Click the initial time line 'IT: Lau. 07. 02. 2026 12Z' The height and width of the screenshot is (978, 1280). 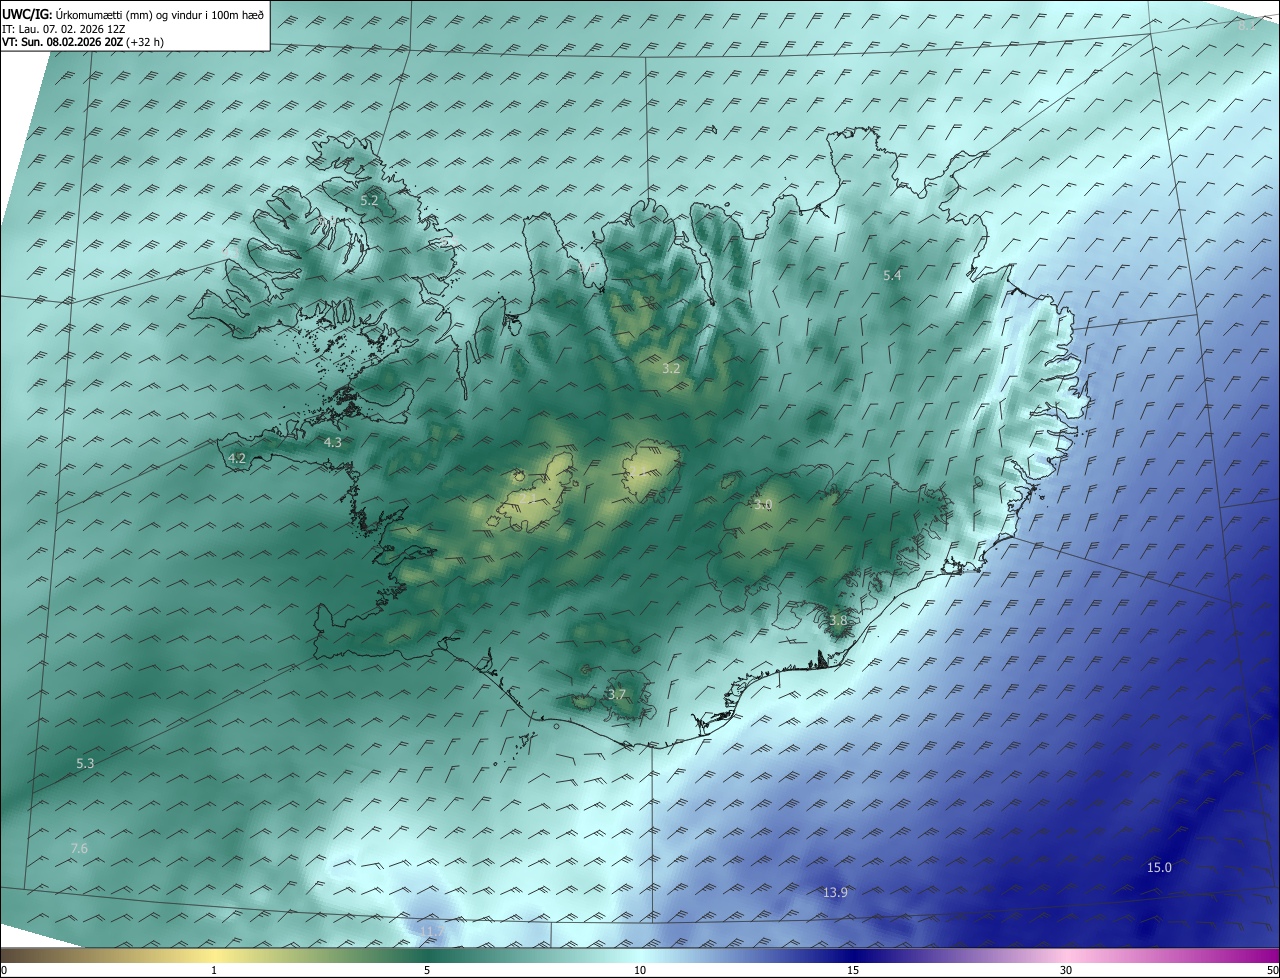[63, 29]
